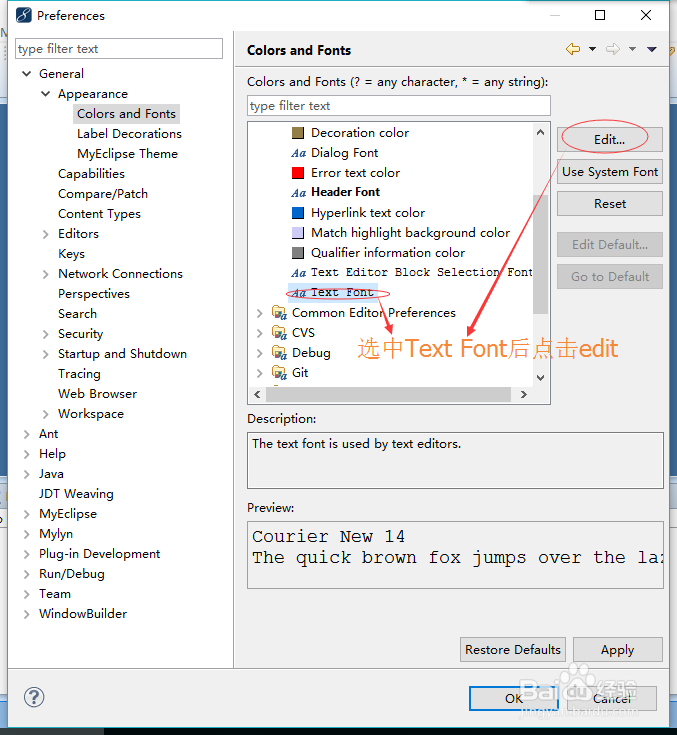
Task: Click the Preferences window app icon
Action: click(x=23, y=15)
